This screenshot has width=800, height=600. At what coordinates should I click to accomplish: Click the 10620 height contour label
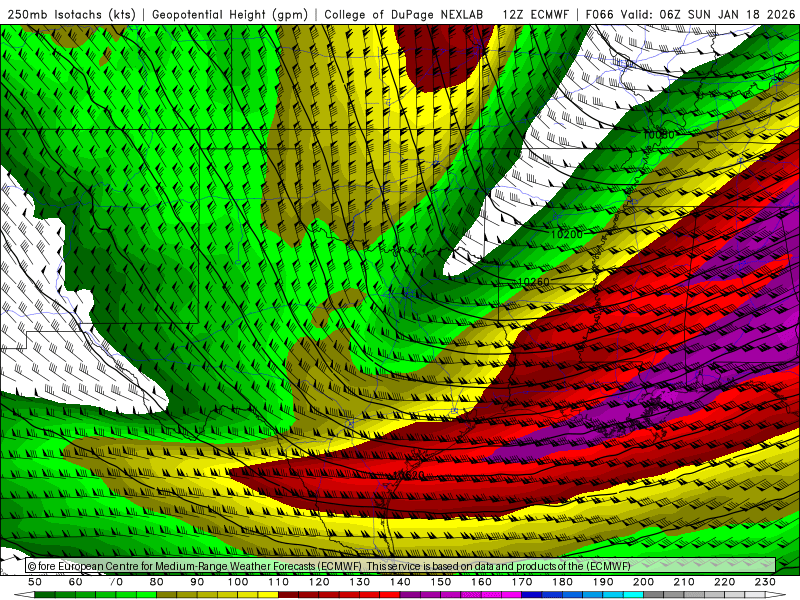click(x=409, y=476)
